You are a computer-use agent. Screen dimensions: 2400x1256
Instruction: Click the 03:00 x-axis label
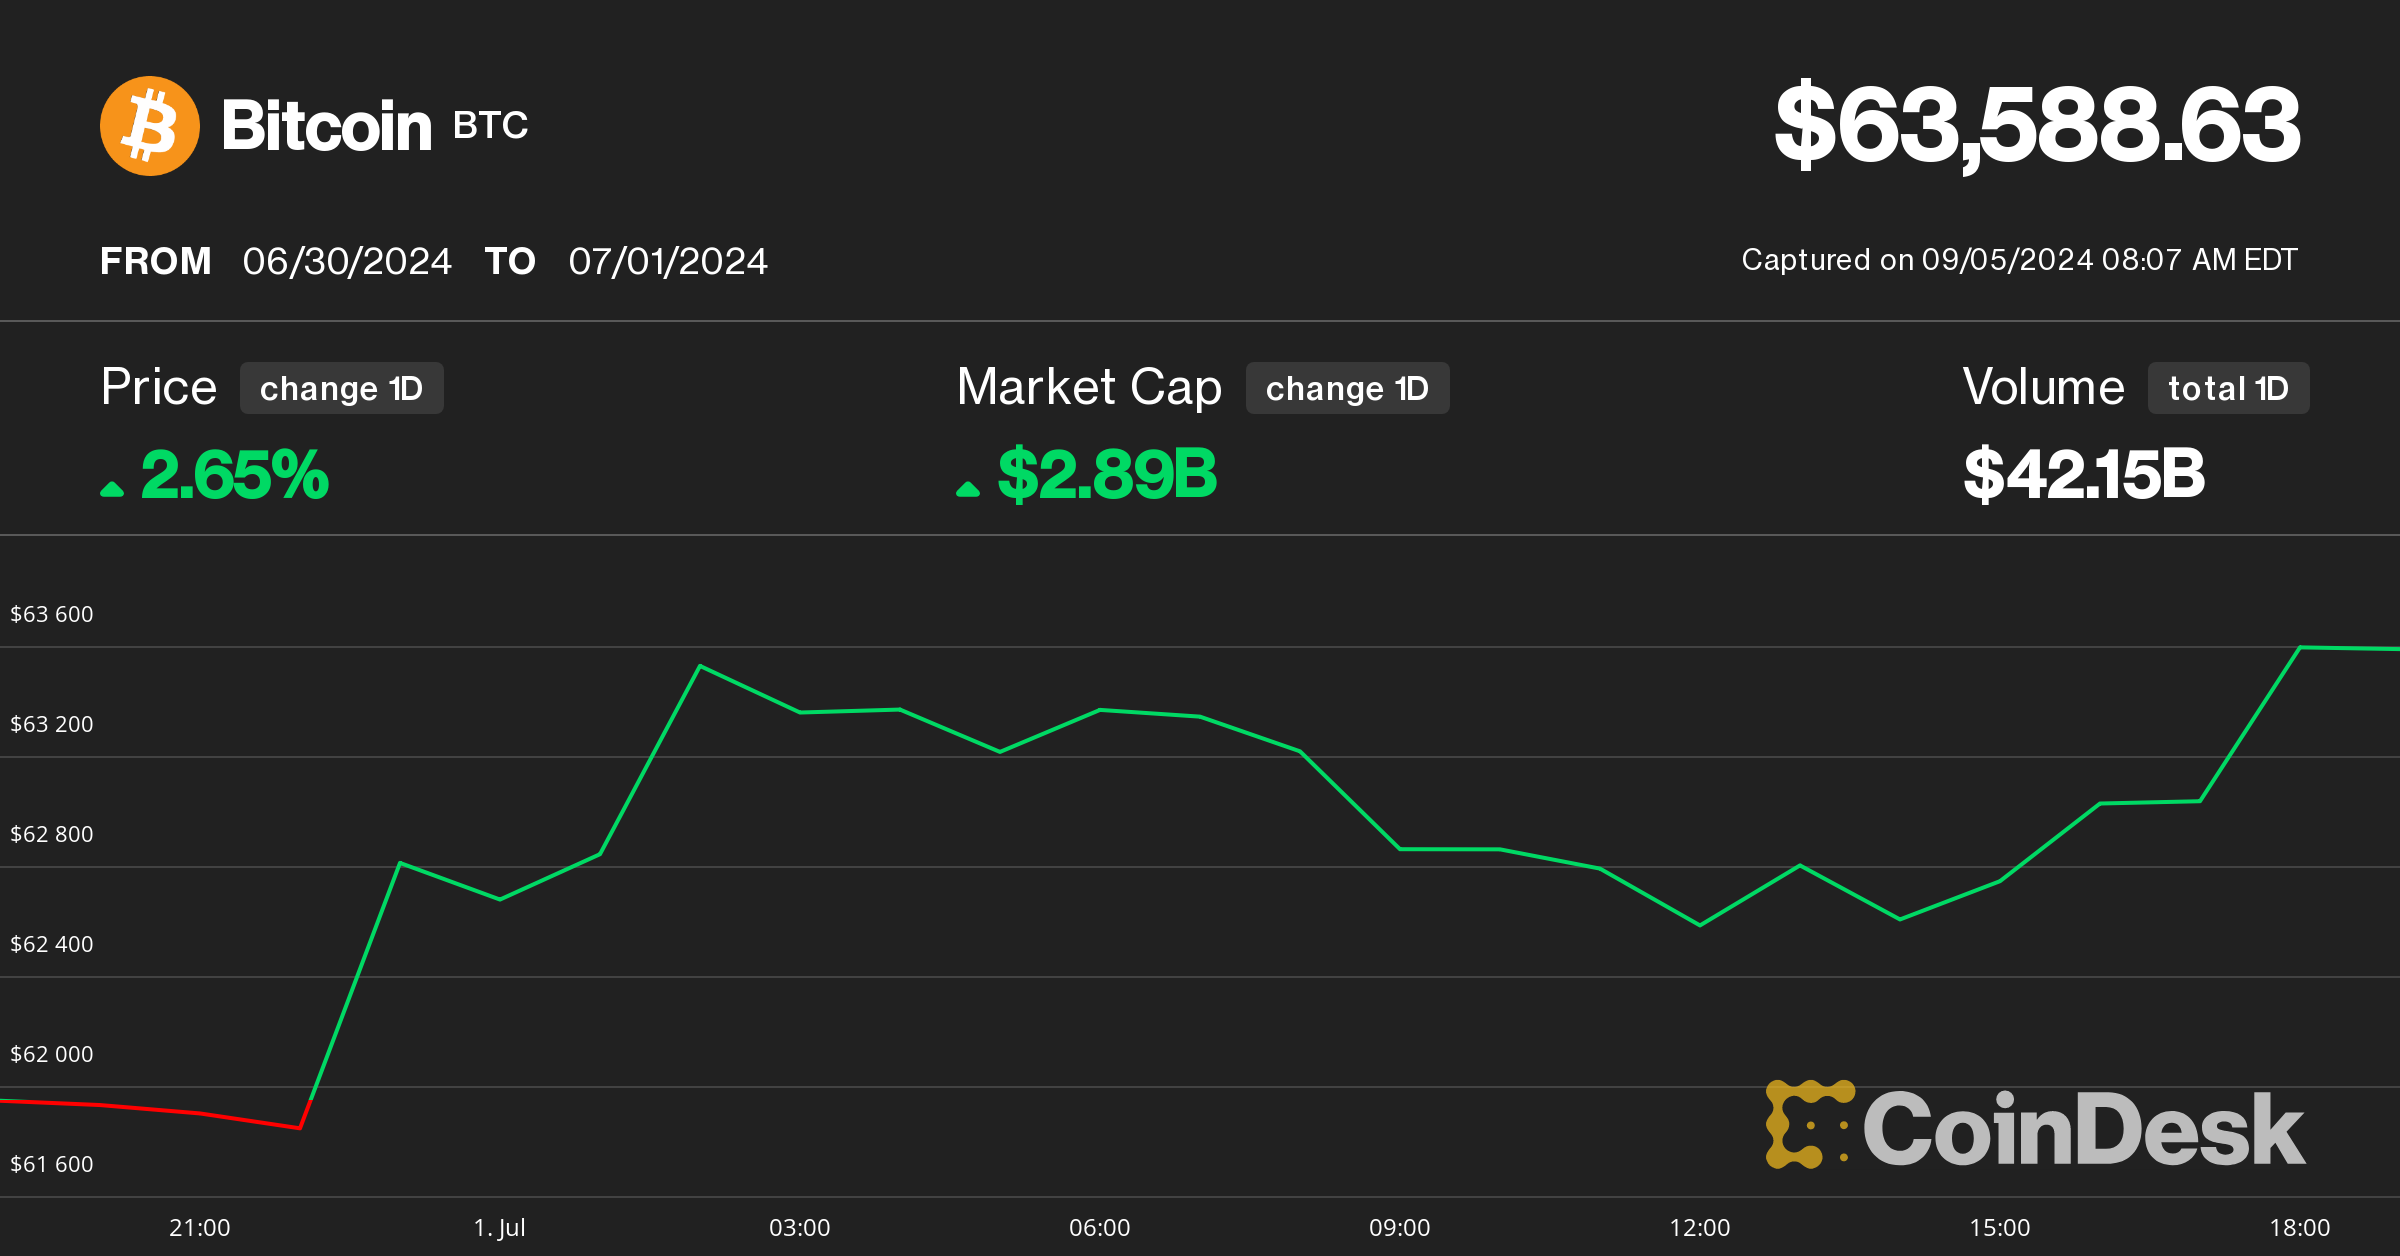[x=800, y=1228]
